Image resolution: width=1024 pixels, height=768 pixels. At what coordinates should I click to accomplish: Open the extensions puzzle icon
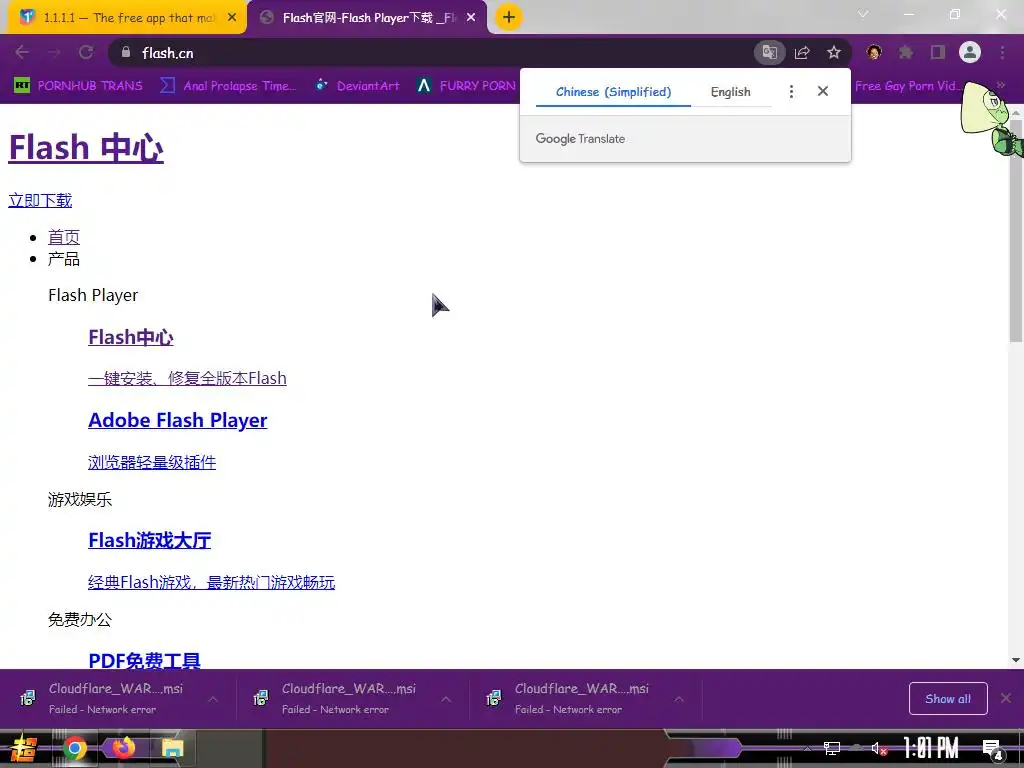tap(905, 52)
